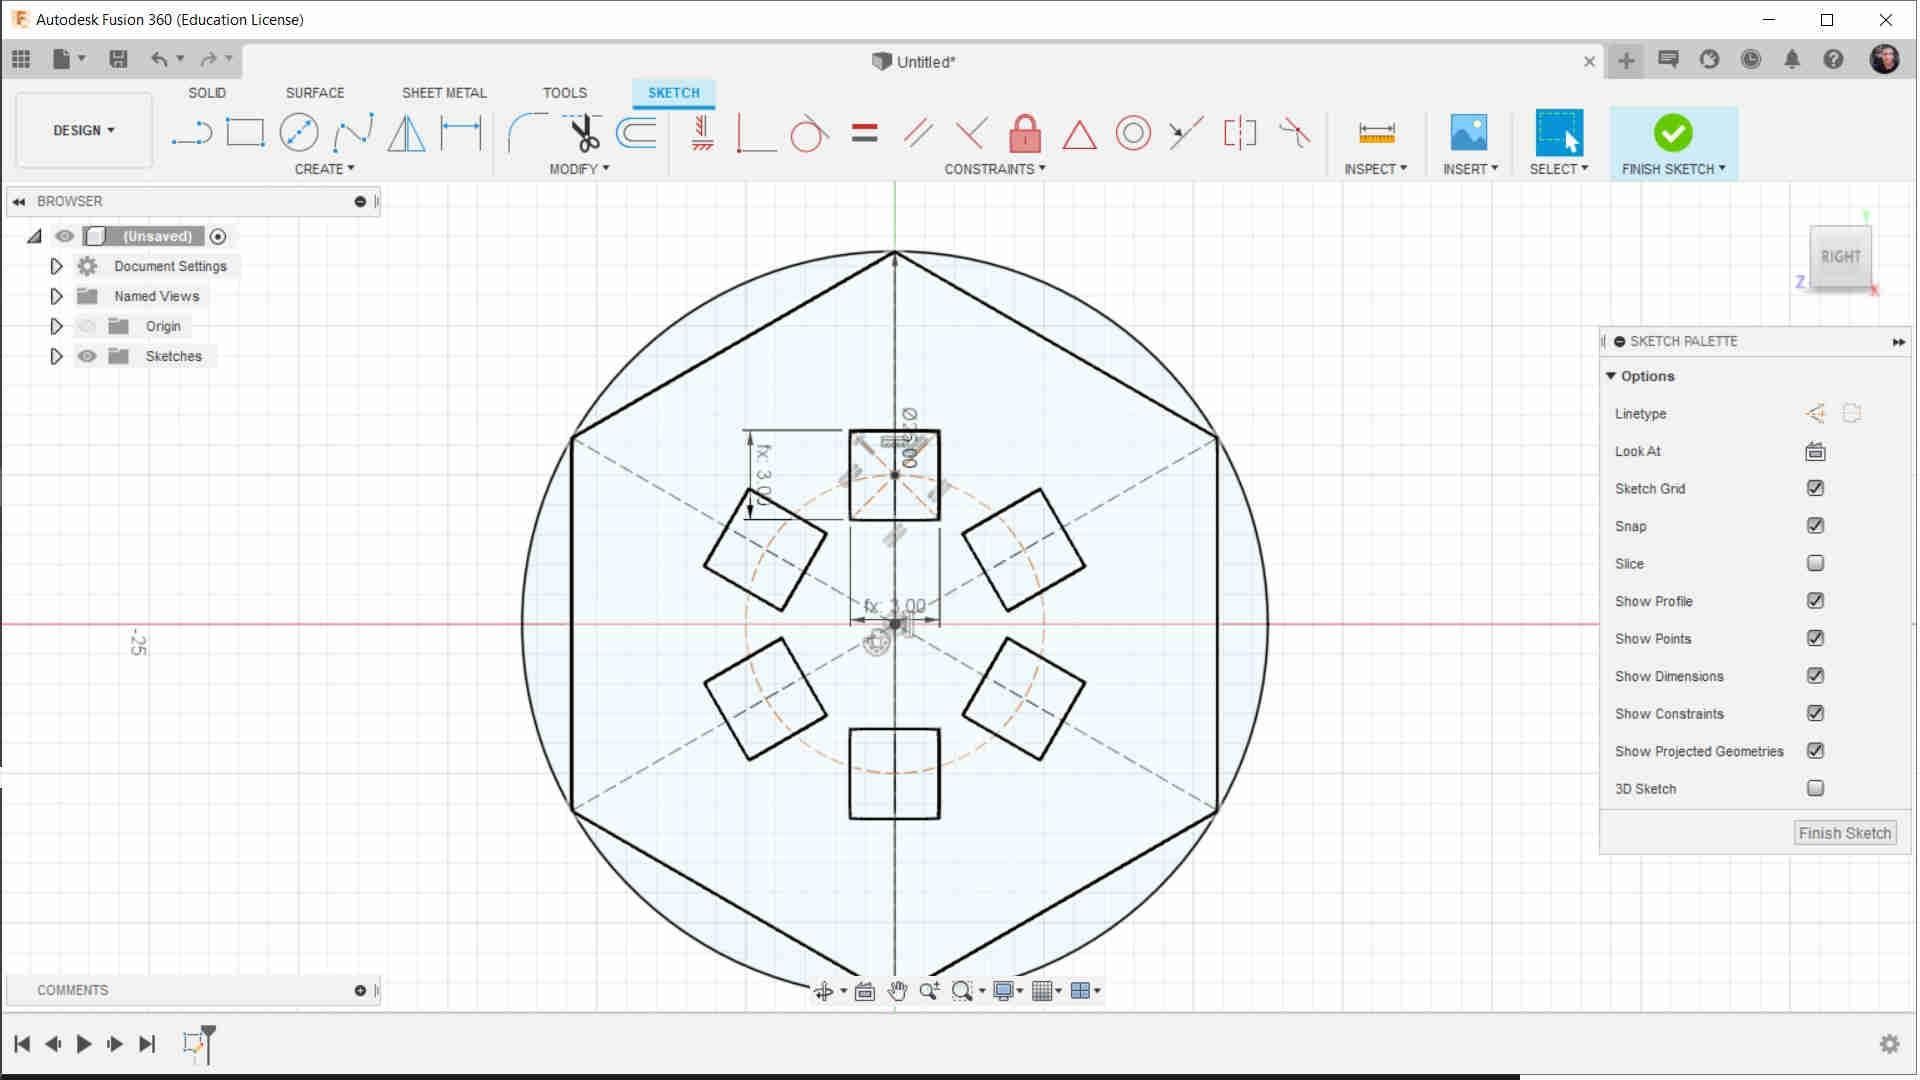Open the Sheet Metal tab
1920x1080 pixels.
[444, 92]
